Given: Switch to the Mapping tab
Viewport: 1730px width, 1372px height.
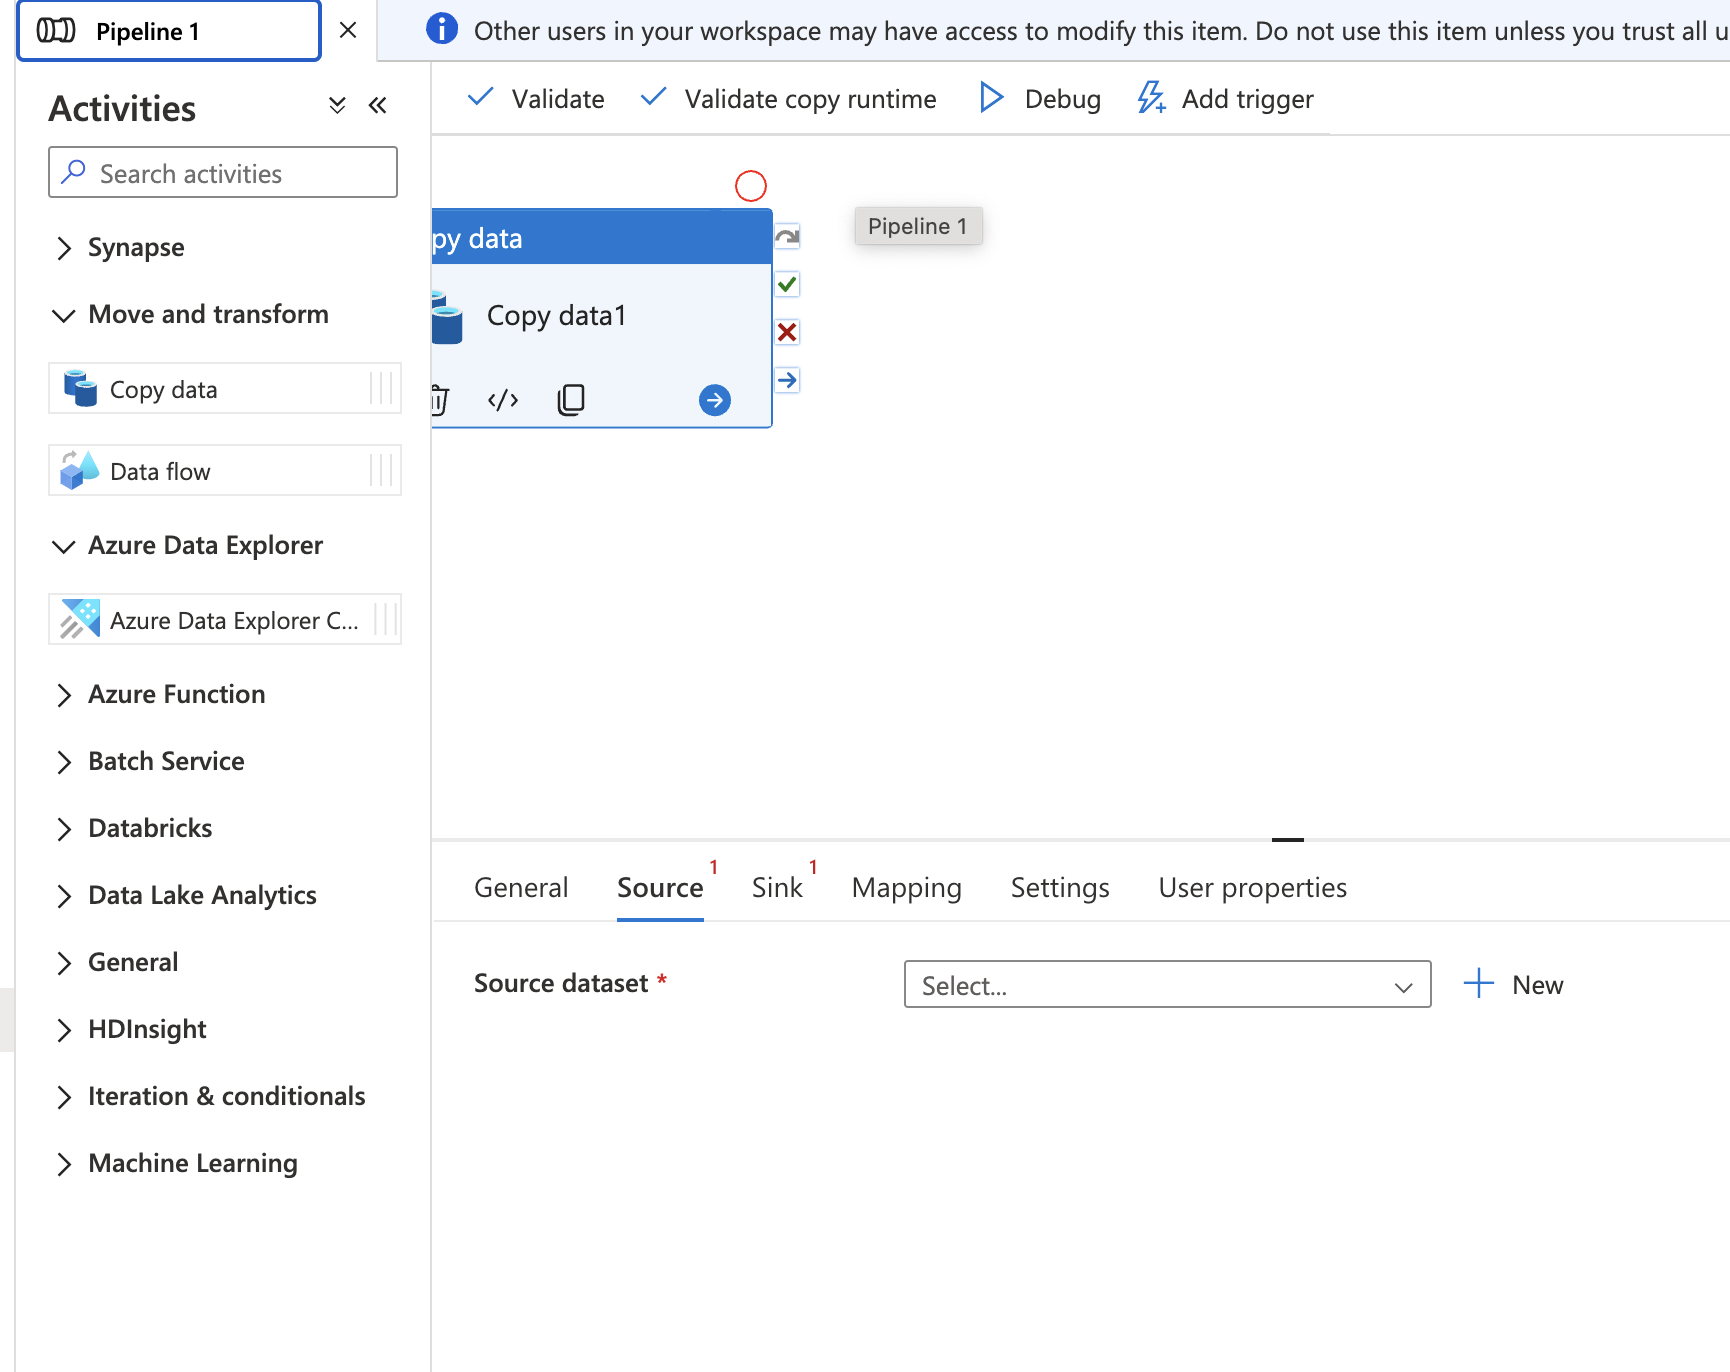Looking at the screenshot, I should tap(907, 888).
